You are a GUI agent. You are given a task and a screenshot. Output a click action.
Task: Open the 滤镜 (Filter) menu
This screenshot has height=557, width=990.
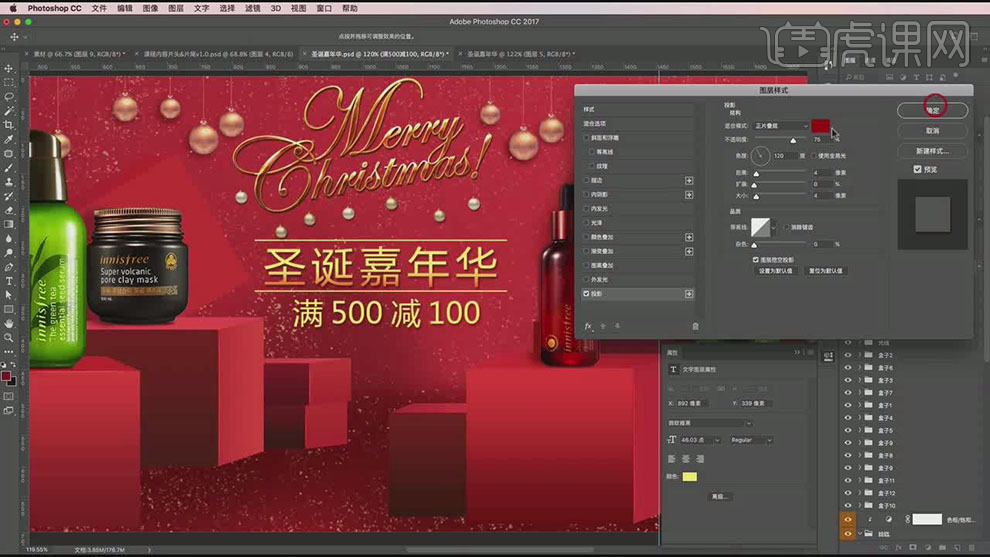(253, 8)
